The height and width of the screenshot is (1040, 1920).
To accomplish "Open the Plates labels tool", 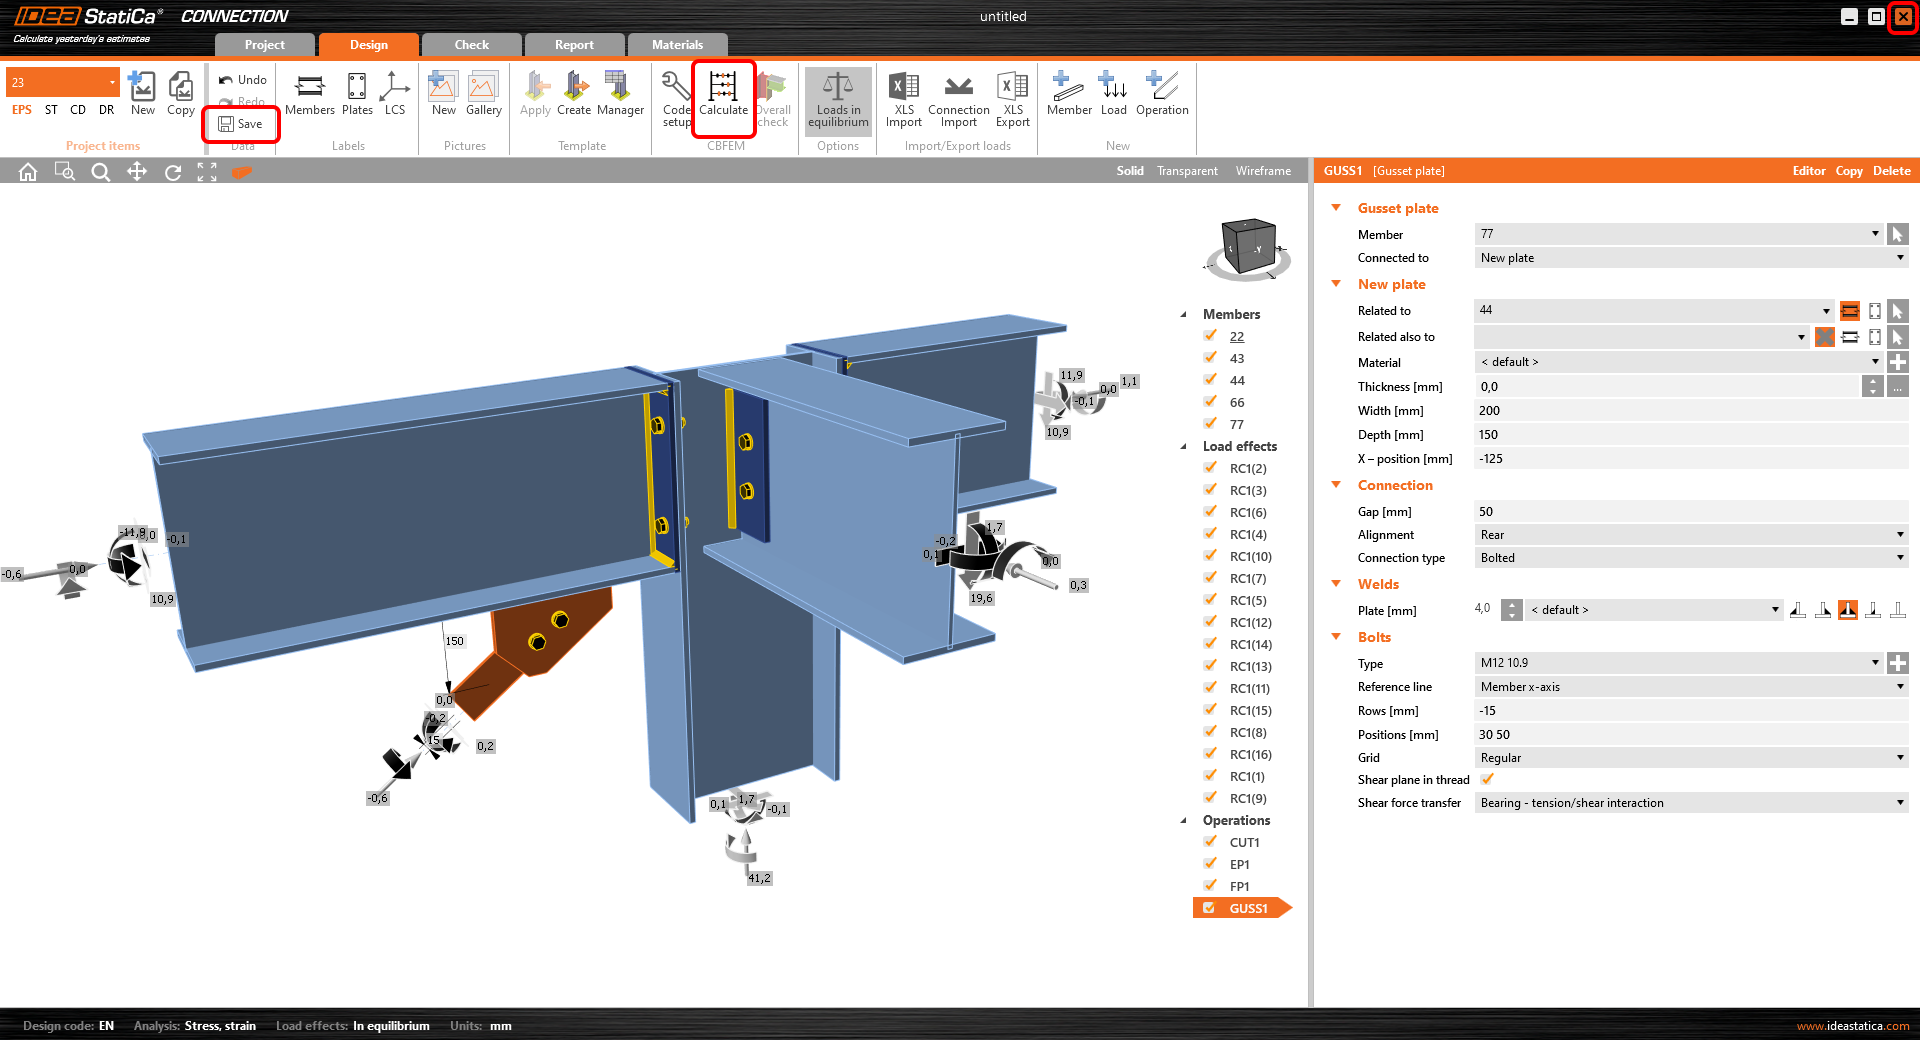I will [x=357, y=95].
